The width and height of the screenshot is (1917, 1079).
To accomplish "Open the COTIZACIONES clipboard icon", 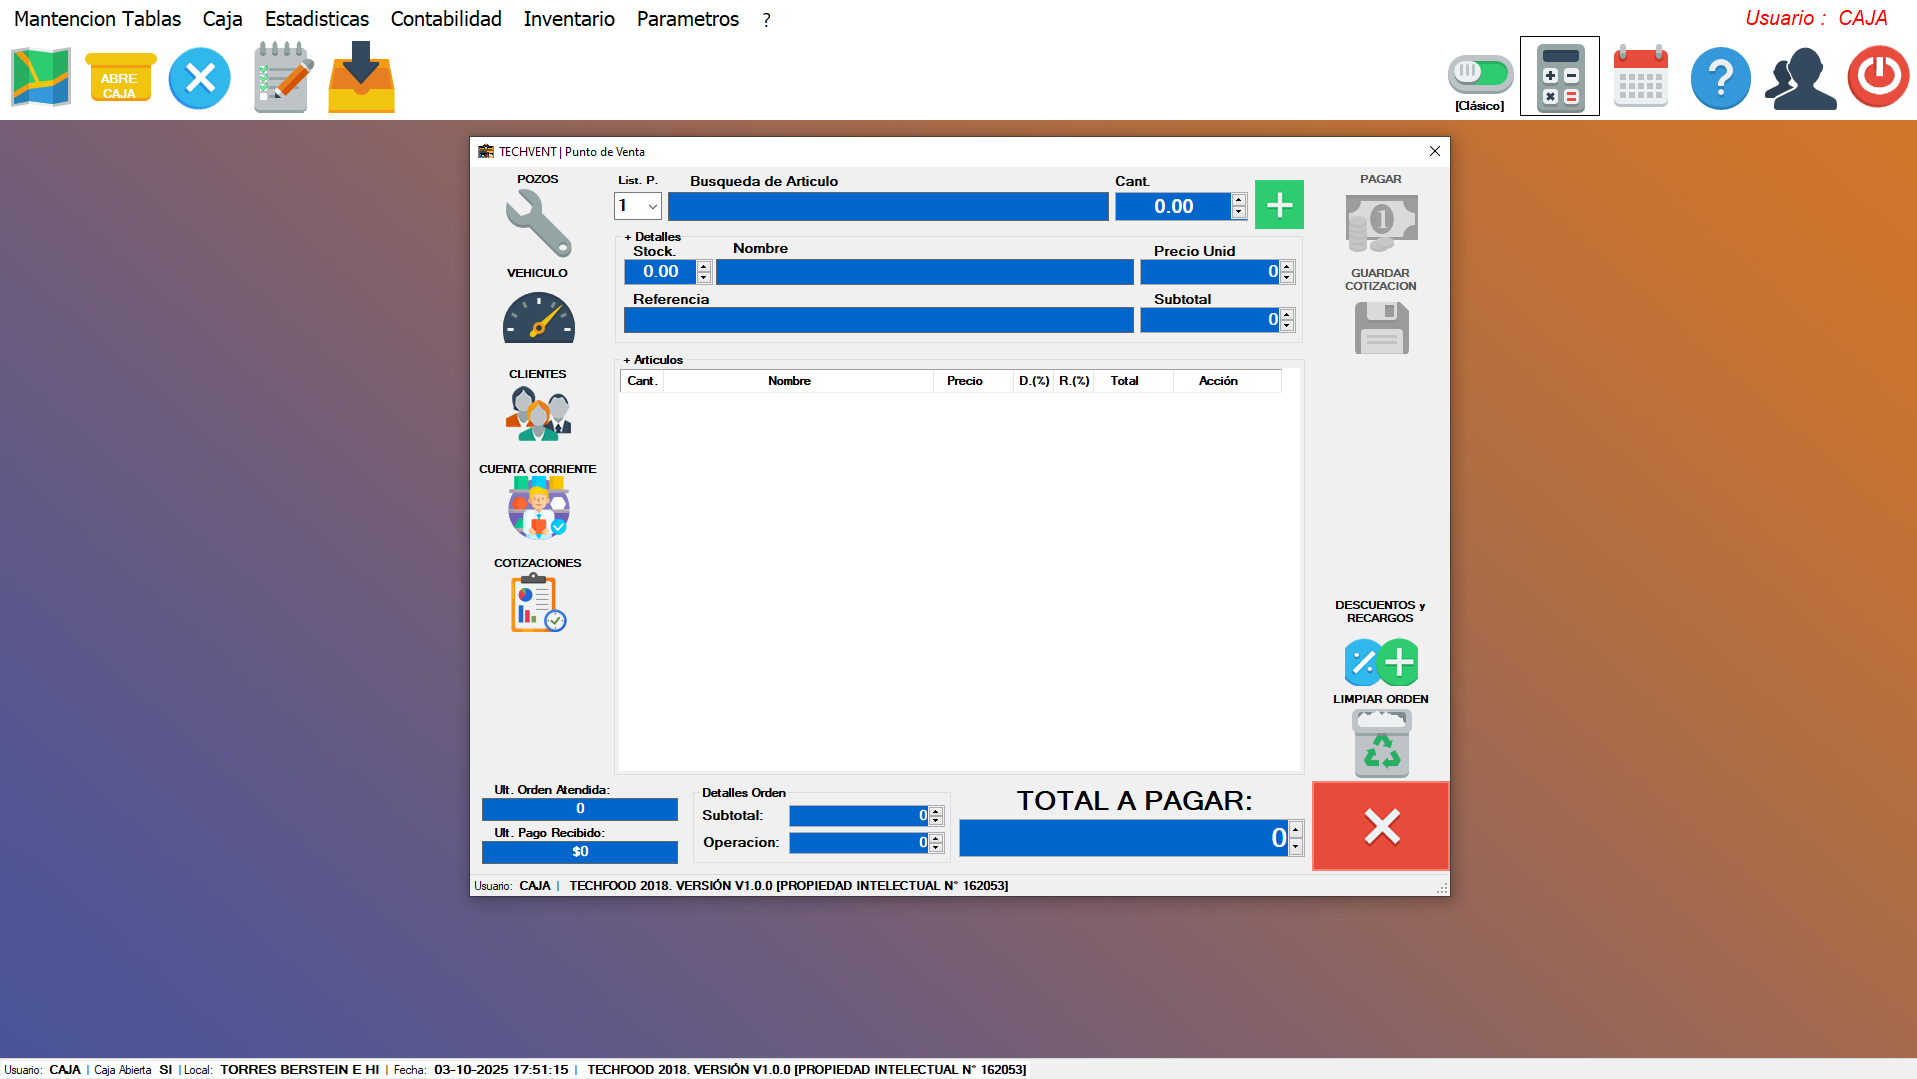I will [x=537, y=603].
